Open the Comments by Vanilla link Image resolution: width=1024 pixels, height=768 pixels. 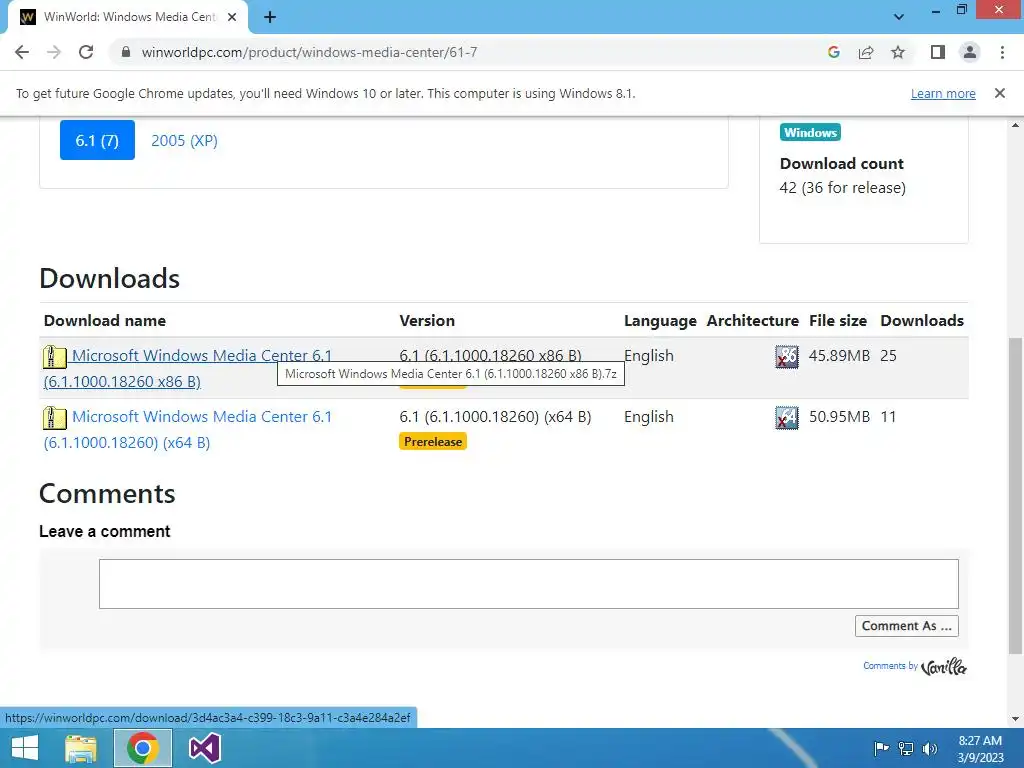click(914, 666)
